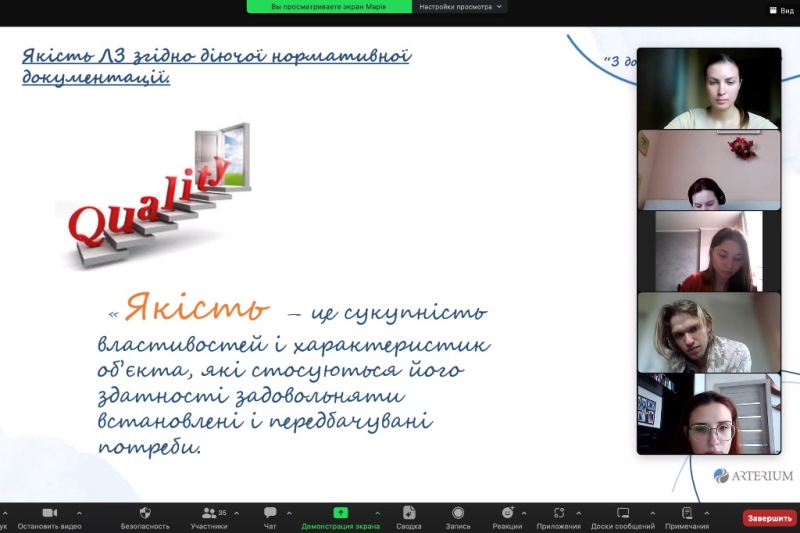Click the green screen viewing banner

[x=329, y=7]
